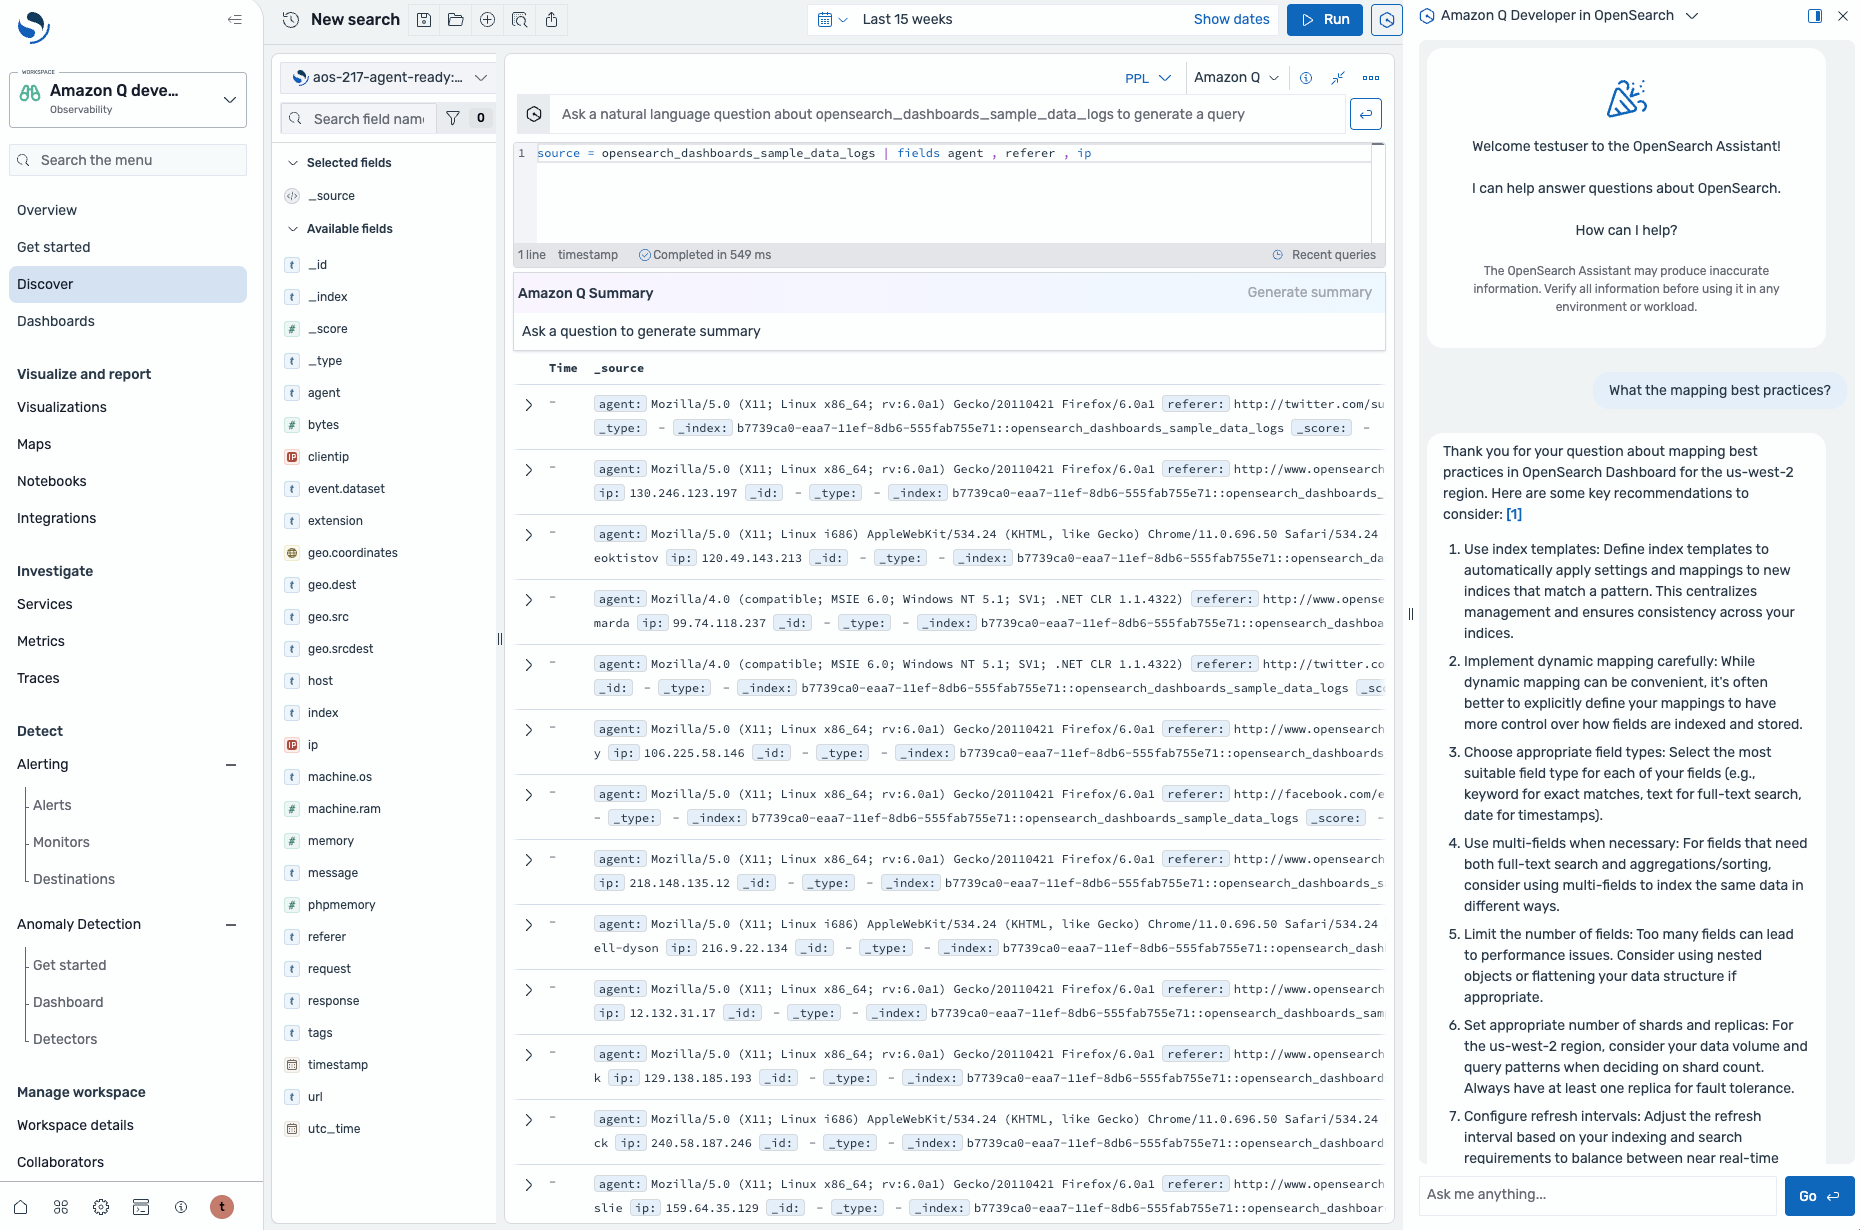This screenshot has width=1860, height=1230.
Task: Expand the row with ip 130.246.123.197
Action: tap(528, 469)
